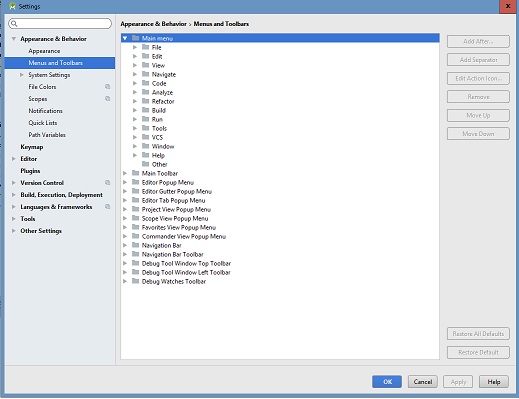Click the Android Studio icon in title bar
This screenshot has width=519, height=399.
[x=13, y=6]
